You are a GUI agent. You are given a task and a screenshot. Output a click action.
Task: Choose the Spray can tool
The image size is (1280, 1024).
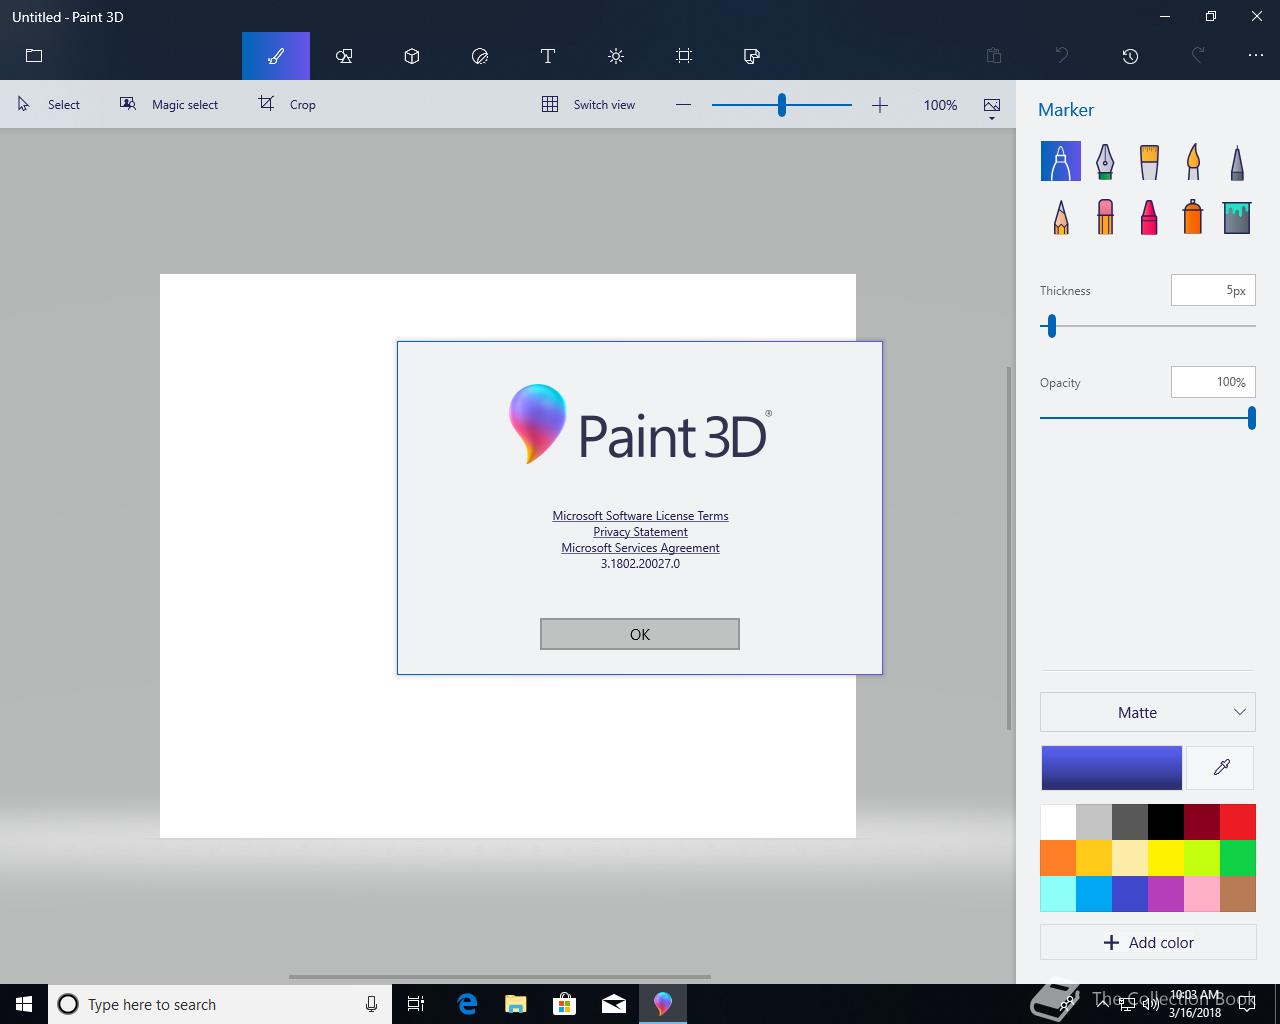click(x=1192, y=216)
